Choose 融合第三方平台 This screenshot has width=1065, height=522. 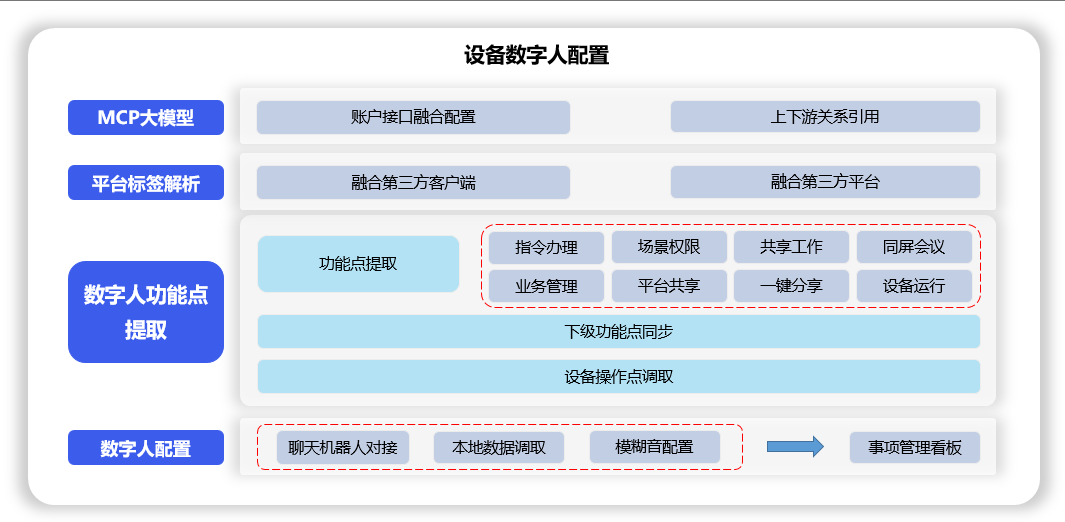[x=825, y=182]
